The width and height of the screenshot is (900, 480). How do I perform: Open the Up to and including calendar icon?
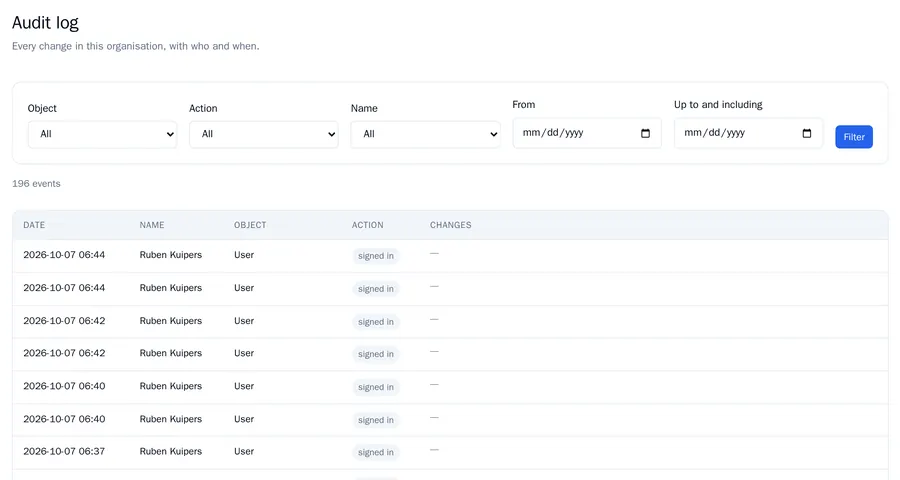(x=806, y=133)
